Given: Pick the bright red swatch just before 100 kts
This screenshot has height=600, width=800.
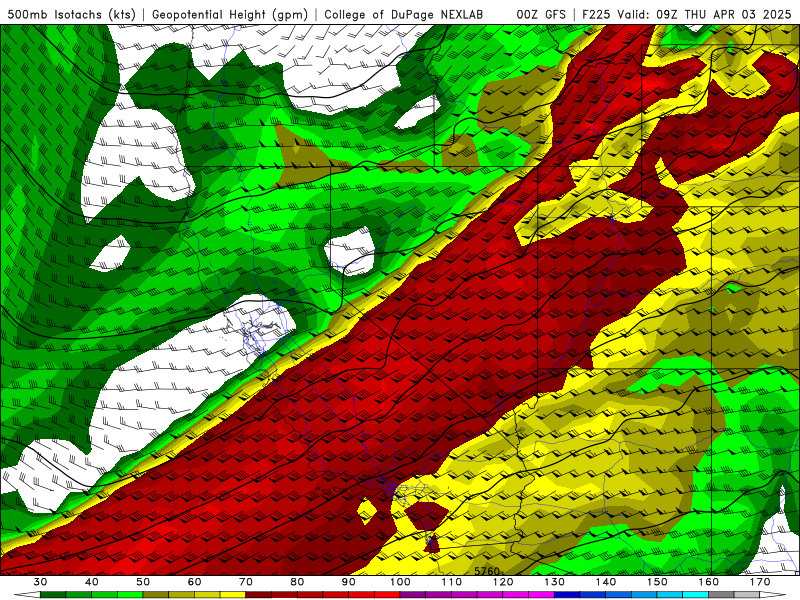Looking at the screenshot, I should (387, 594).
